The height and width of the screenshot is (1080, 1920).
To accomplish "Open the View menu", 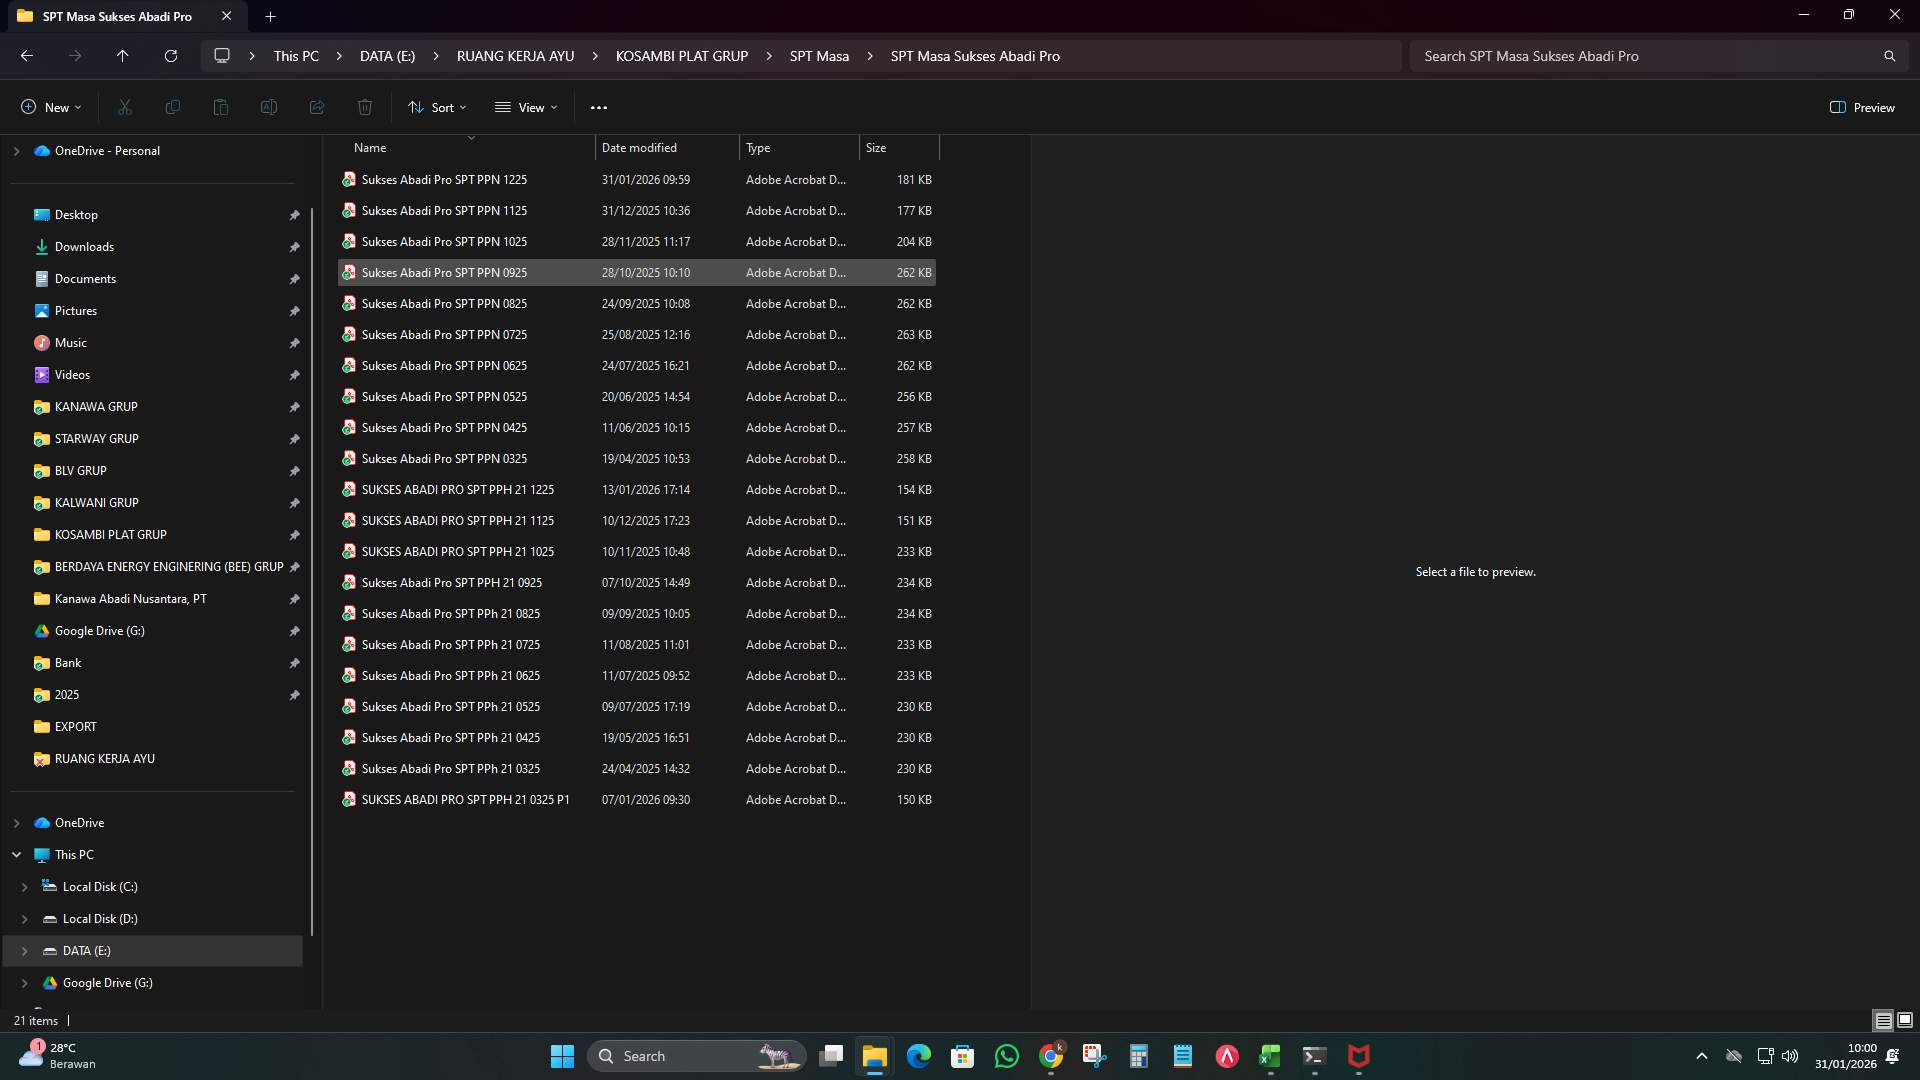I will [526, 107].
